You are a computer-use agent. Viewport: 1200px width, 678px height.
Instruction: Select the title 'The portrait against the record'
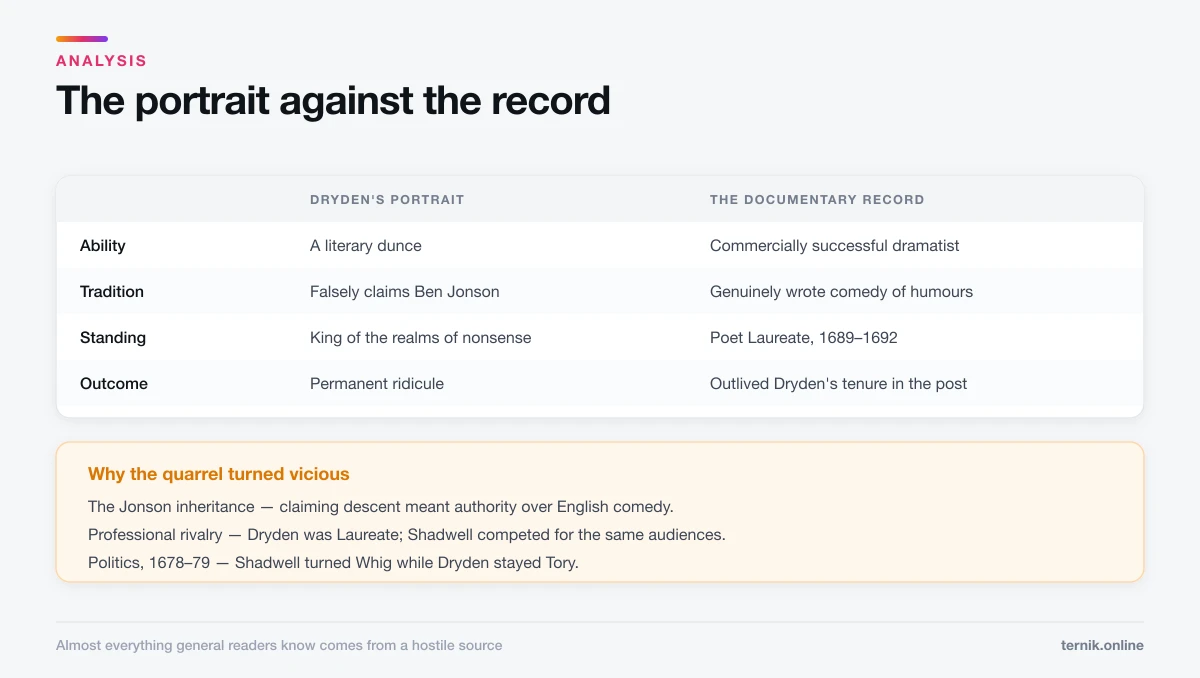pos(333,101)
